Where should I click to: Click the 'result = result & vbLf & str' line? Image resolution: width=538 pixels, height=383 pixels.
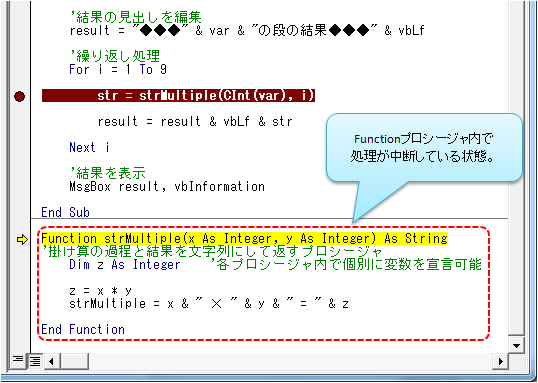[x=195, y=122]
